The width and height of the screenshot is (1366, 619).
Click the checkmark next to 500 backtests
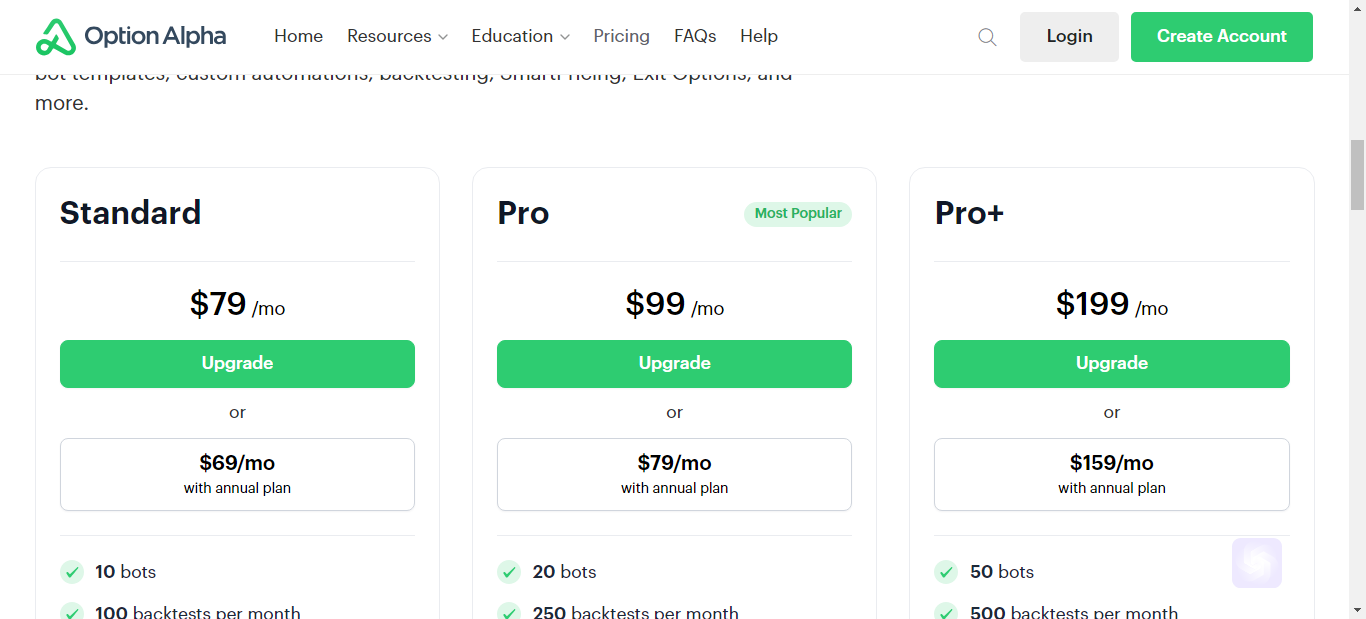[946, 611]
